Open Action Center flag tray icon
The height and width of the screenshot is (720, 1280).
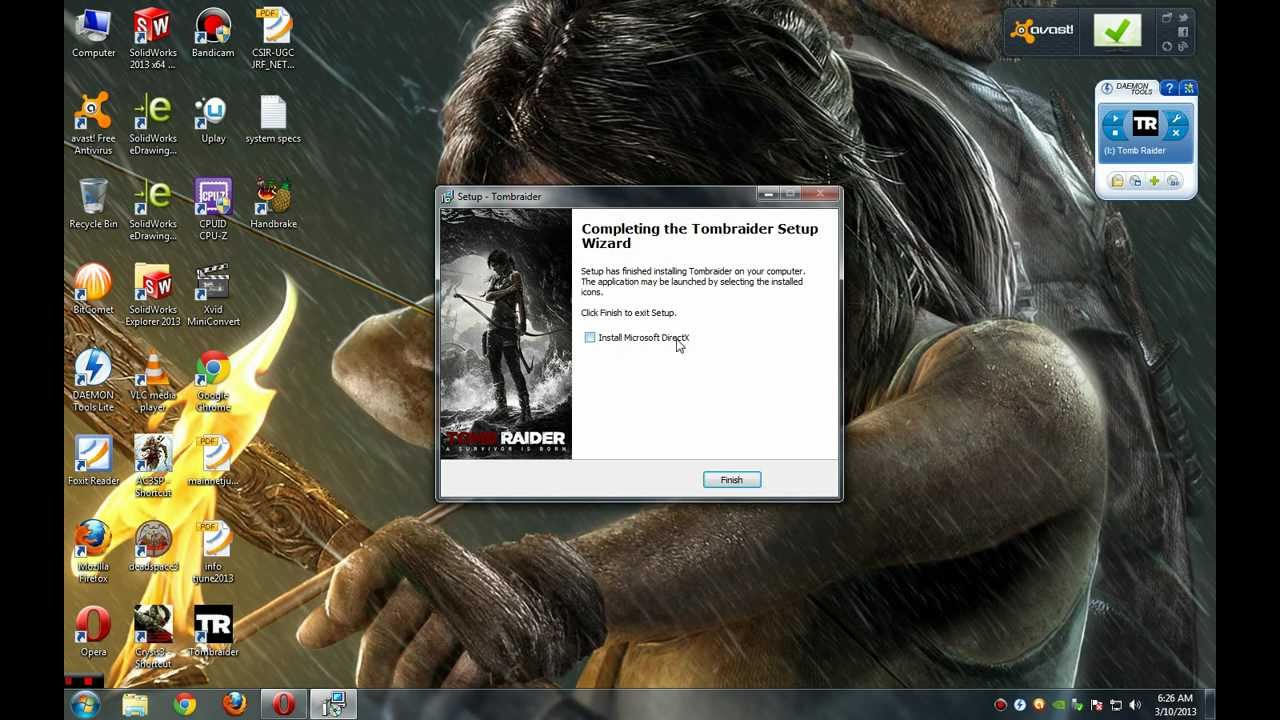tap(1096, 706)
